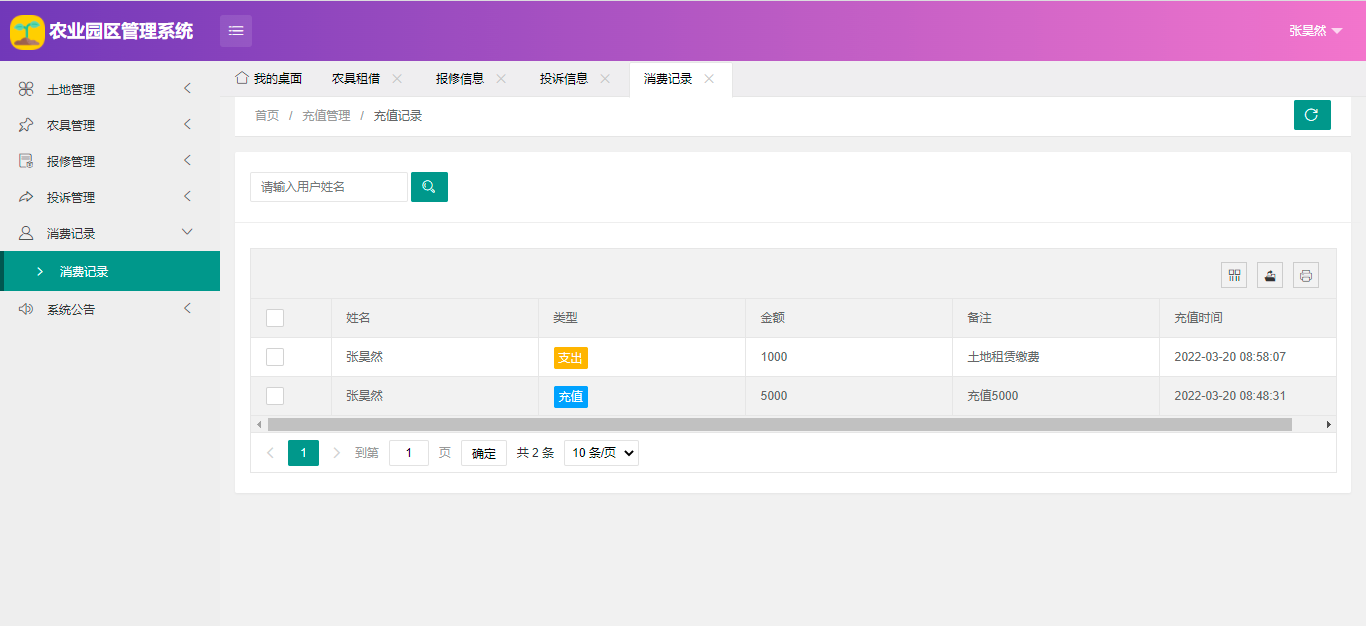
Task: Close the 报修信息 tab
Action: click(x=501, y=79)
